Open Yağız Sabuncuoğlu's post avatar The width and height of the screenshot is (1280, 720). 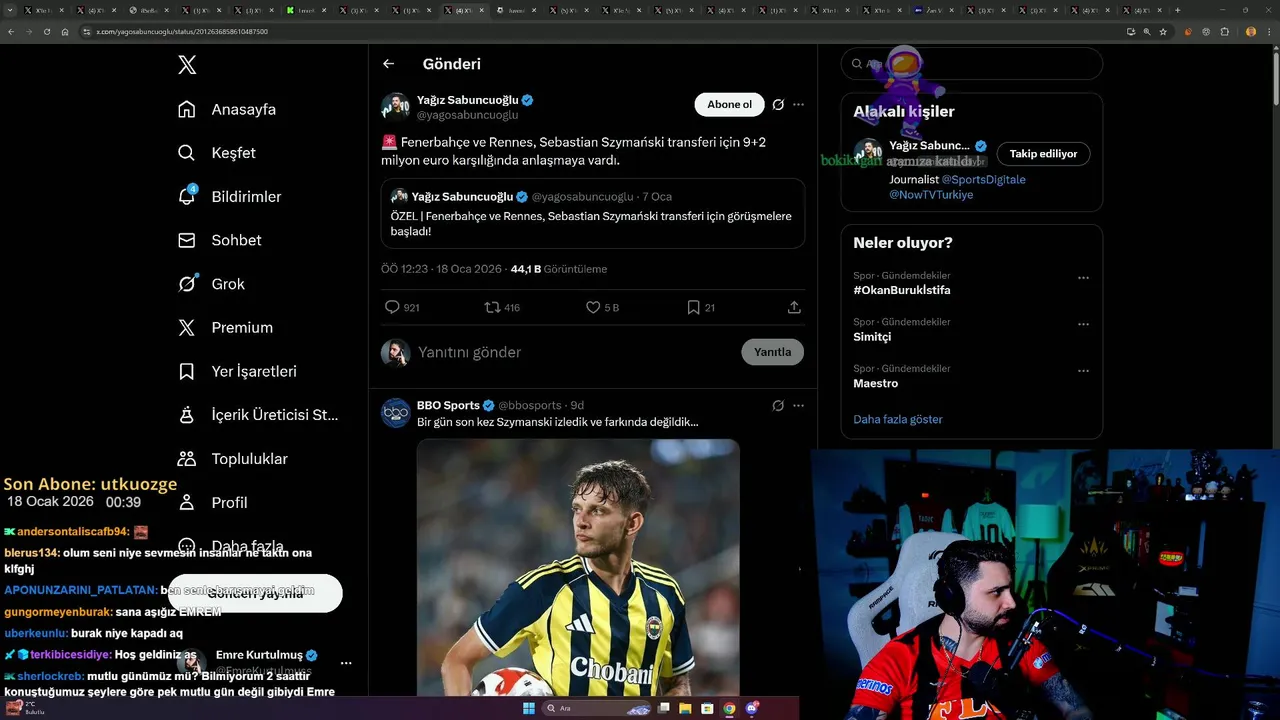(x=396, y=107)
